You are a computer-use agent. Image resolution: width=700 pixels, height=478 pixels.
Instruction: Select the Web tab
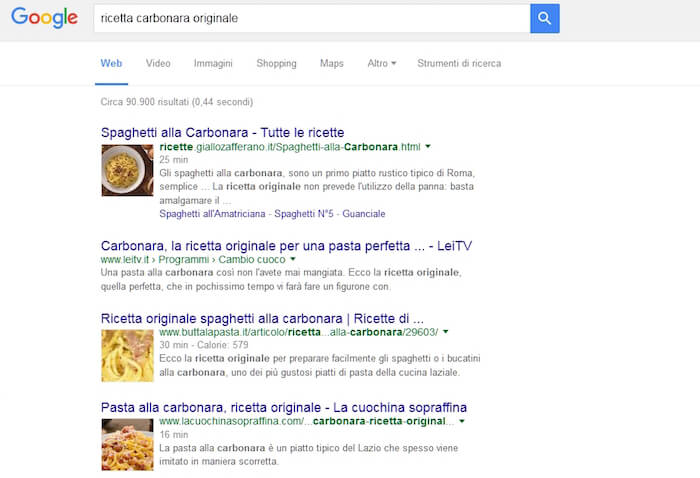(x=111, y=63)
